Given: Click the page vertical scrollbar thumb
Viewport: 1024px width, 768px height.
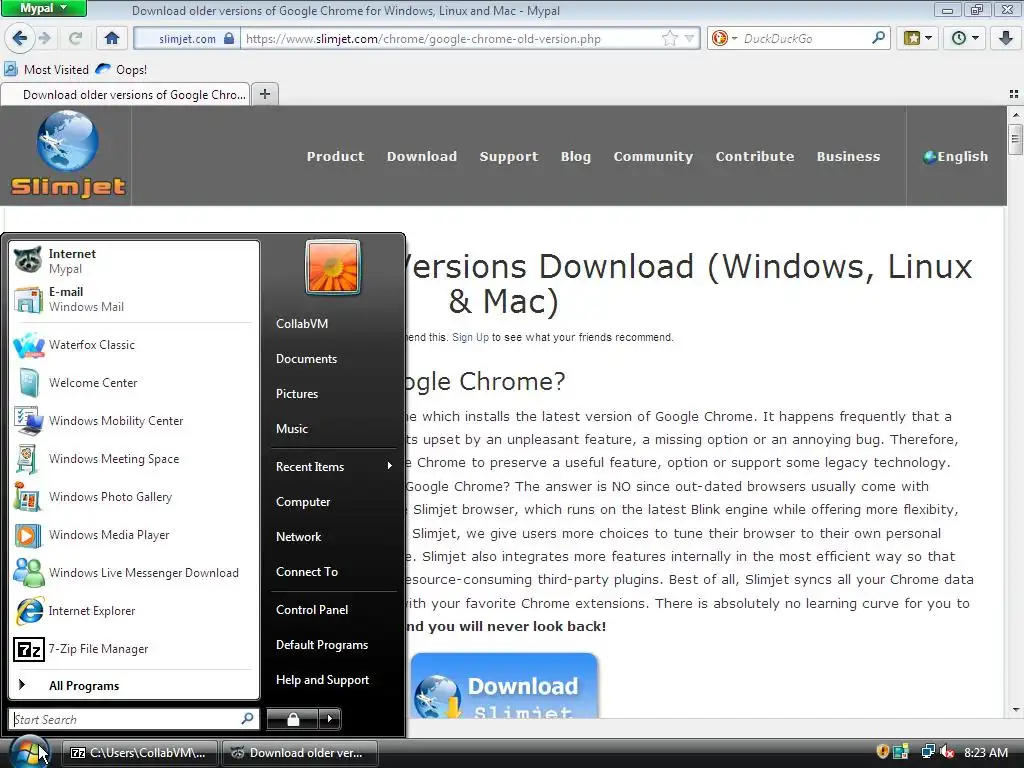Looking at the screenshot, I should 1014,139.
